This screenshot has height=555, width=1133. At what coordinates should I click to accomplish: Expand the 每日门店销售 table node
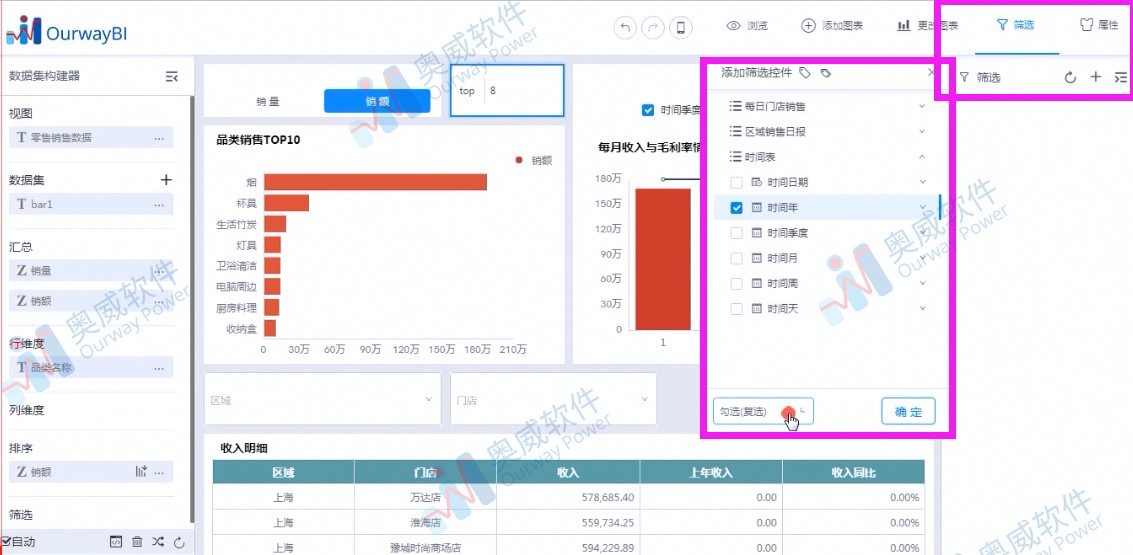tap(922, 106)
